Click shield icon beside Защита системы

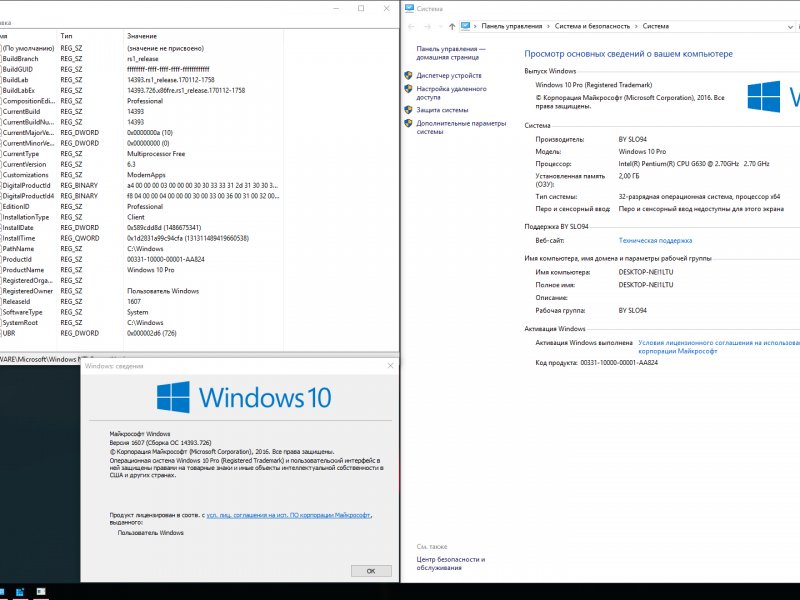click(408, 110)
